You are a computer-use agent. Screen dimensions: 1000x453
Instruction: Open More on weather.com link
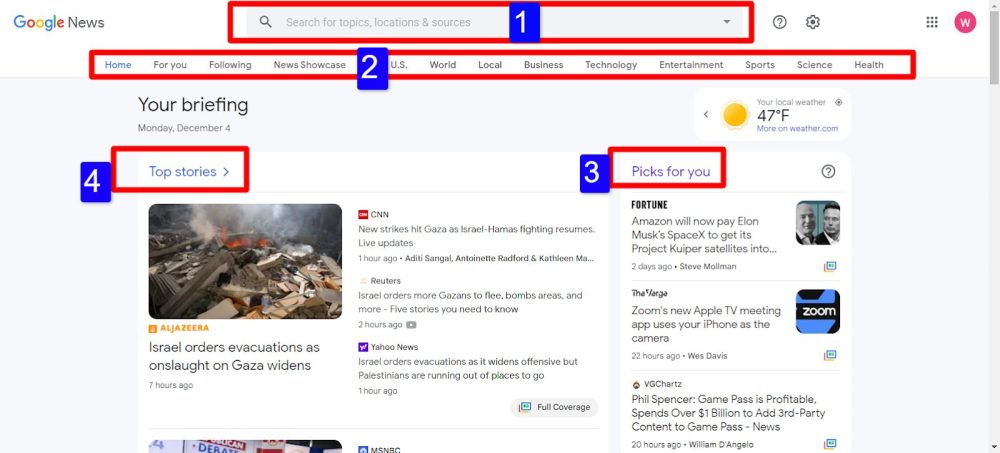pos(797,128)
